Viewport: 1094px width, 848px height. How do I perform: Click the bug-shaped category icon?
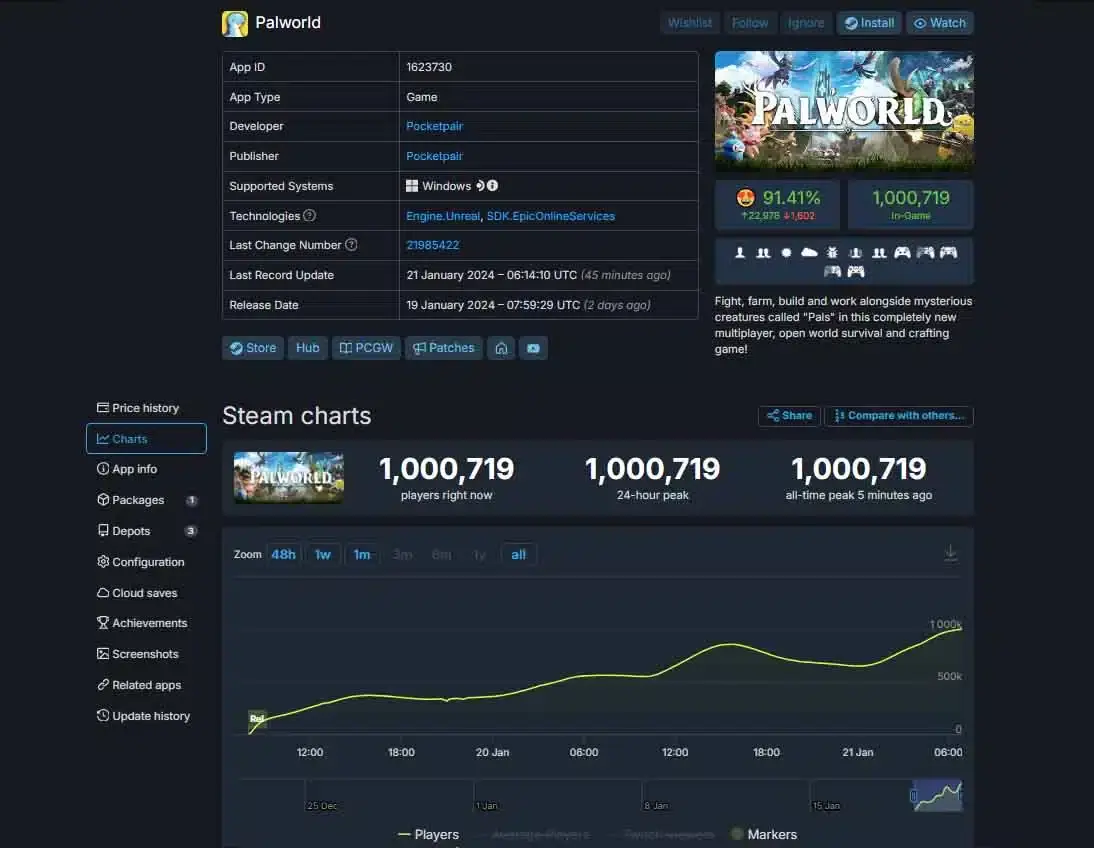tap(832, 253)
